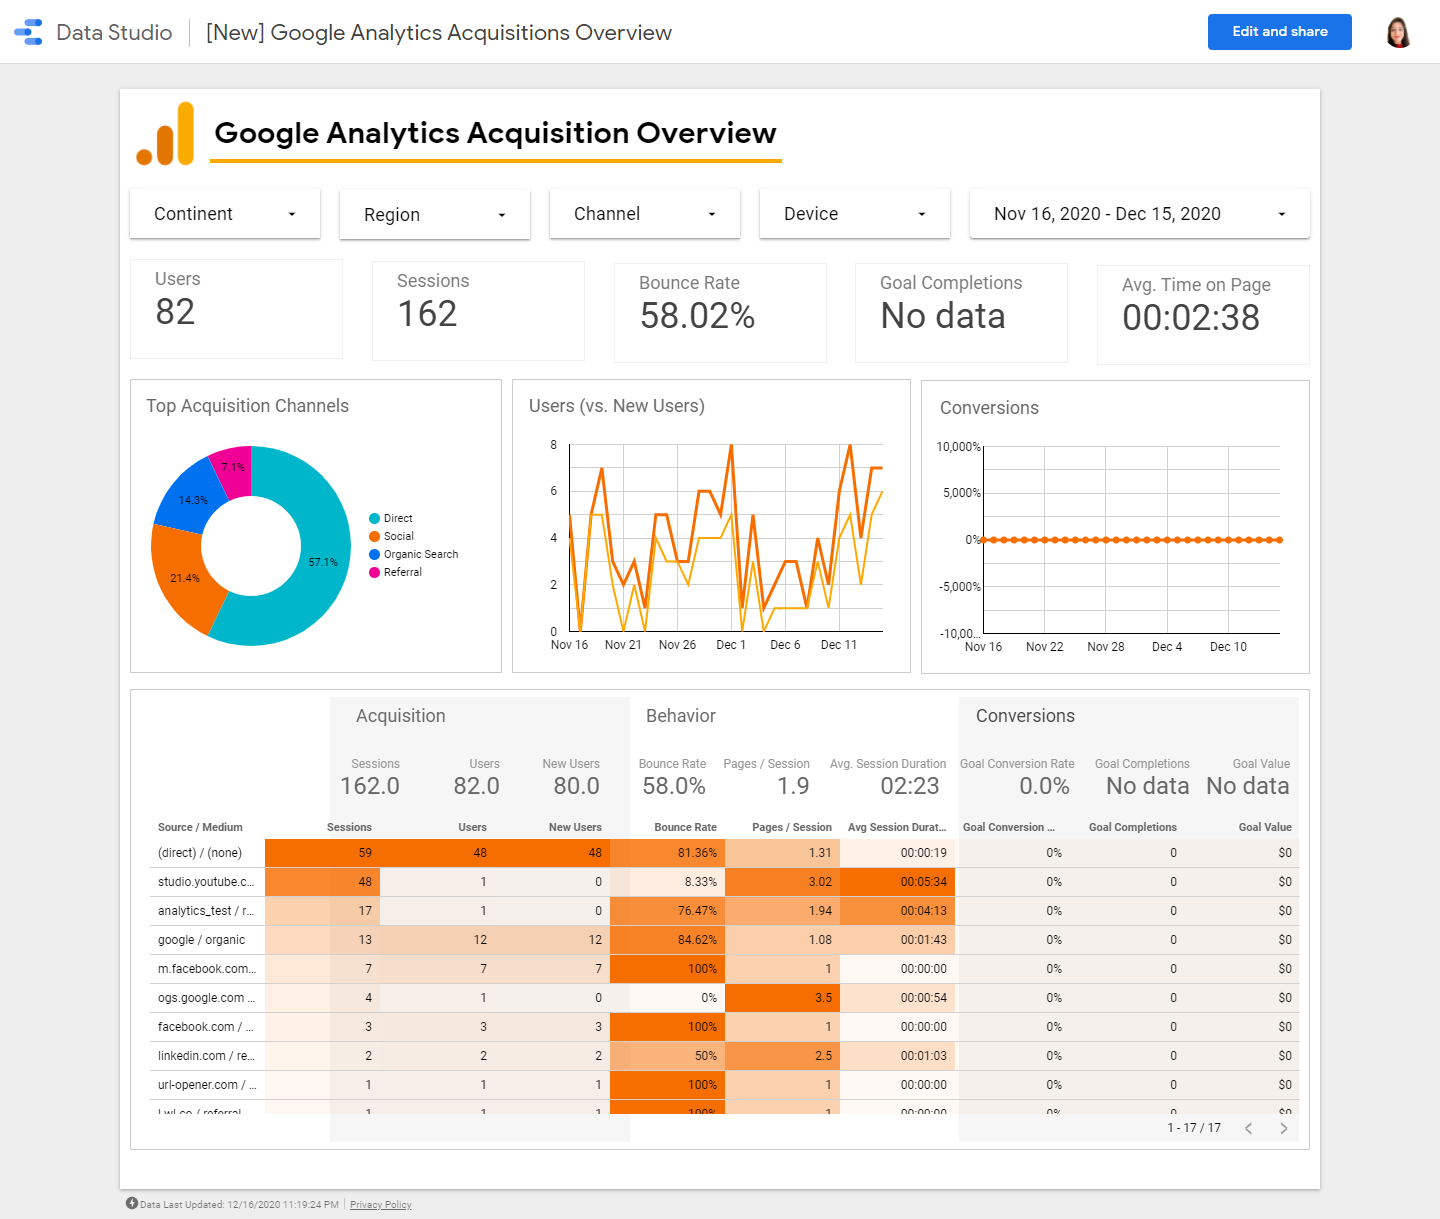Go to next table page arrow
Screen dimensions: 1440x1219
tap(1283, 1128)
